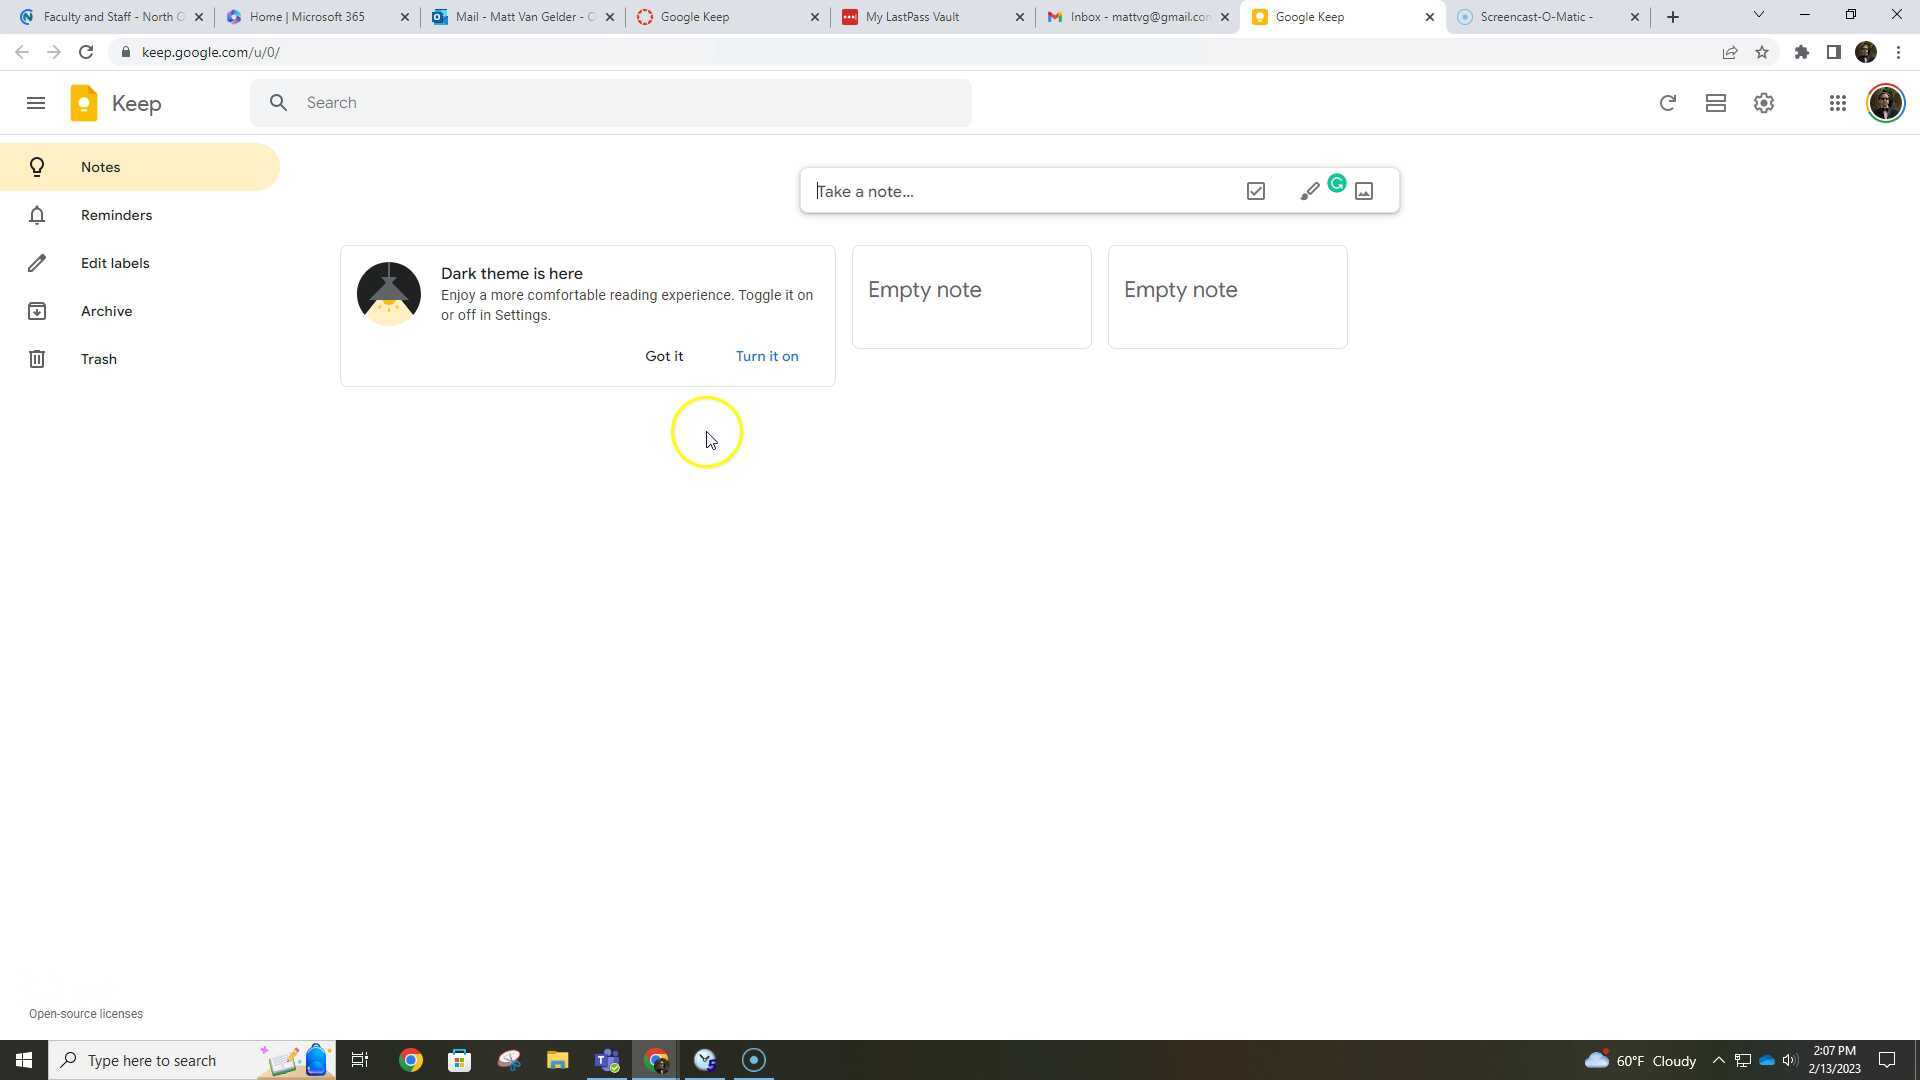Image resolution: width=1920 pixels, height=1080 pixels.
Task: Click the Keep lightbulb logo
Action: pyautogui.click(x=84, y=103)
